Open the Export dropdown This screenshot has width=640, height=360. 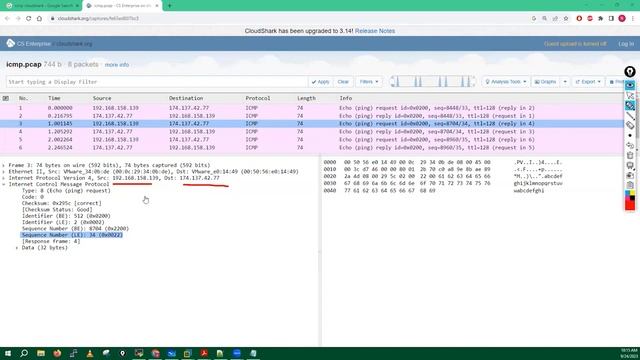pos(588,82)
